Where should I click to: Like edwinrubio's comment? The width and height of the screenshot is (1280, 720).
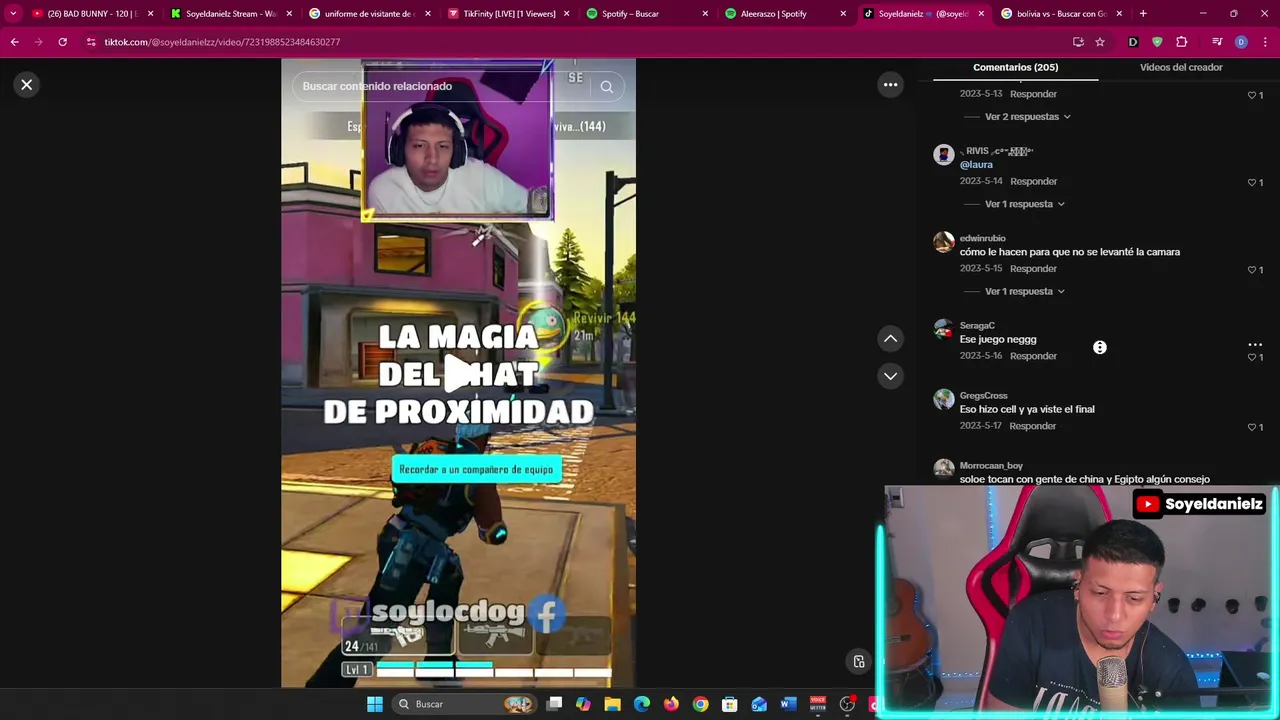(1252, 270)
